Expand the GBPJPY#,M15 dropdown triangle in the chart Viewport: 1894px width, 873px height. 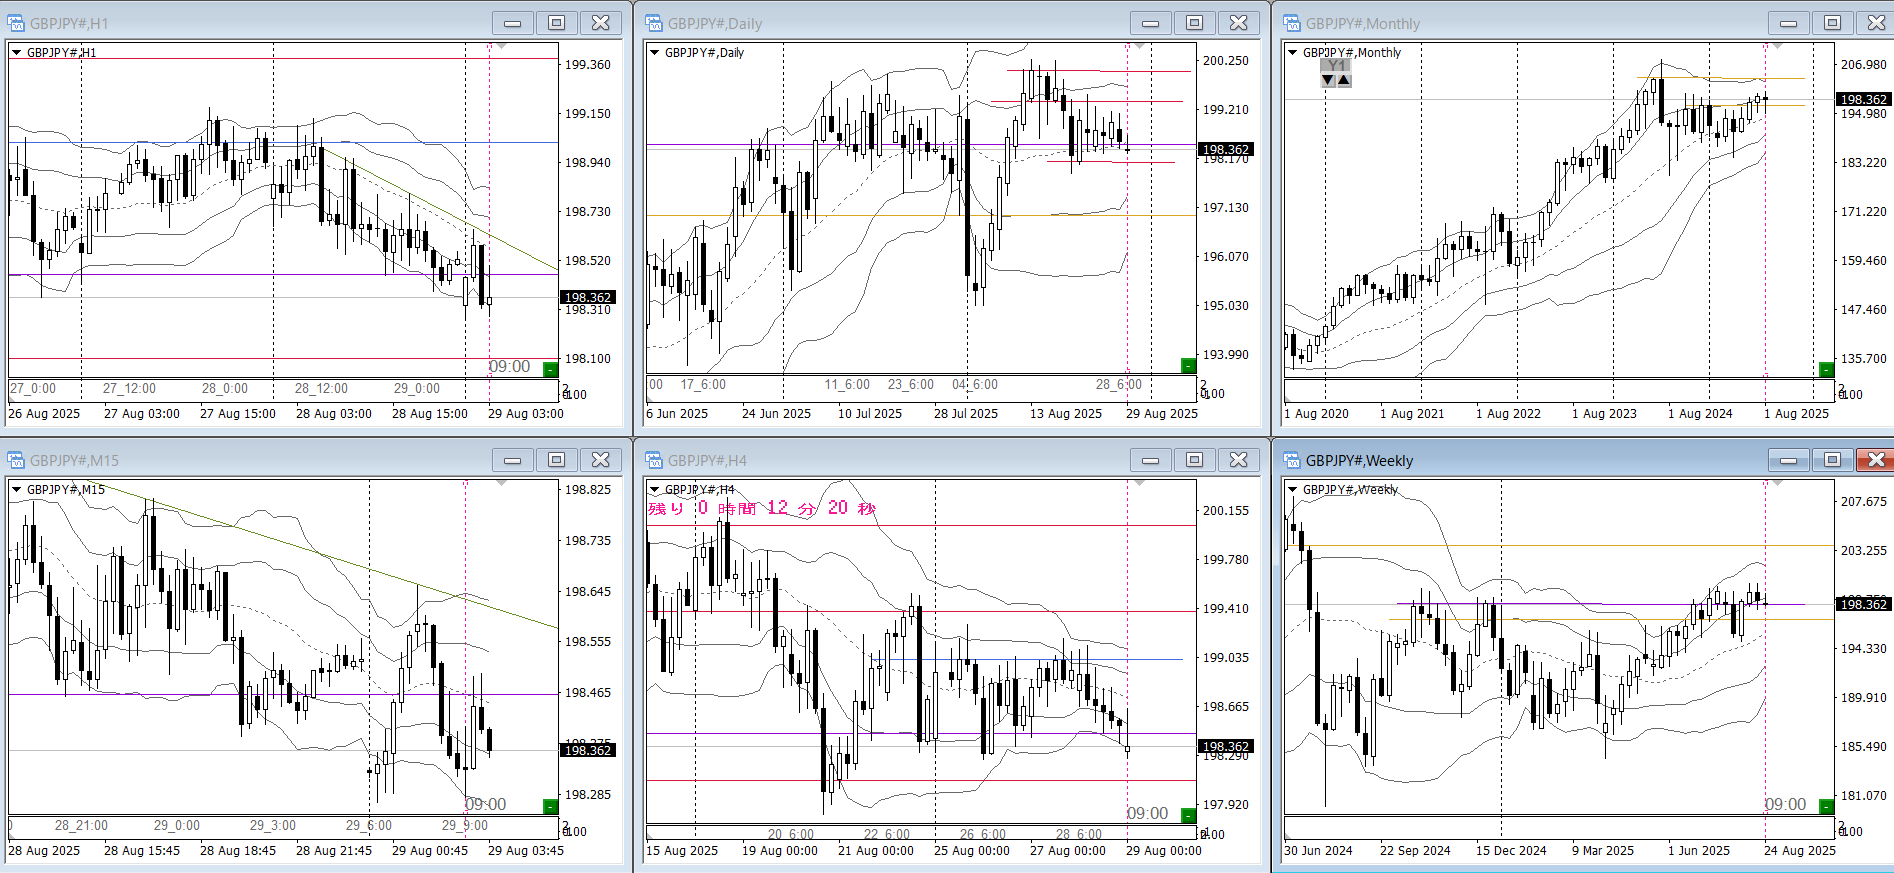click(17, 489)
